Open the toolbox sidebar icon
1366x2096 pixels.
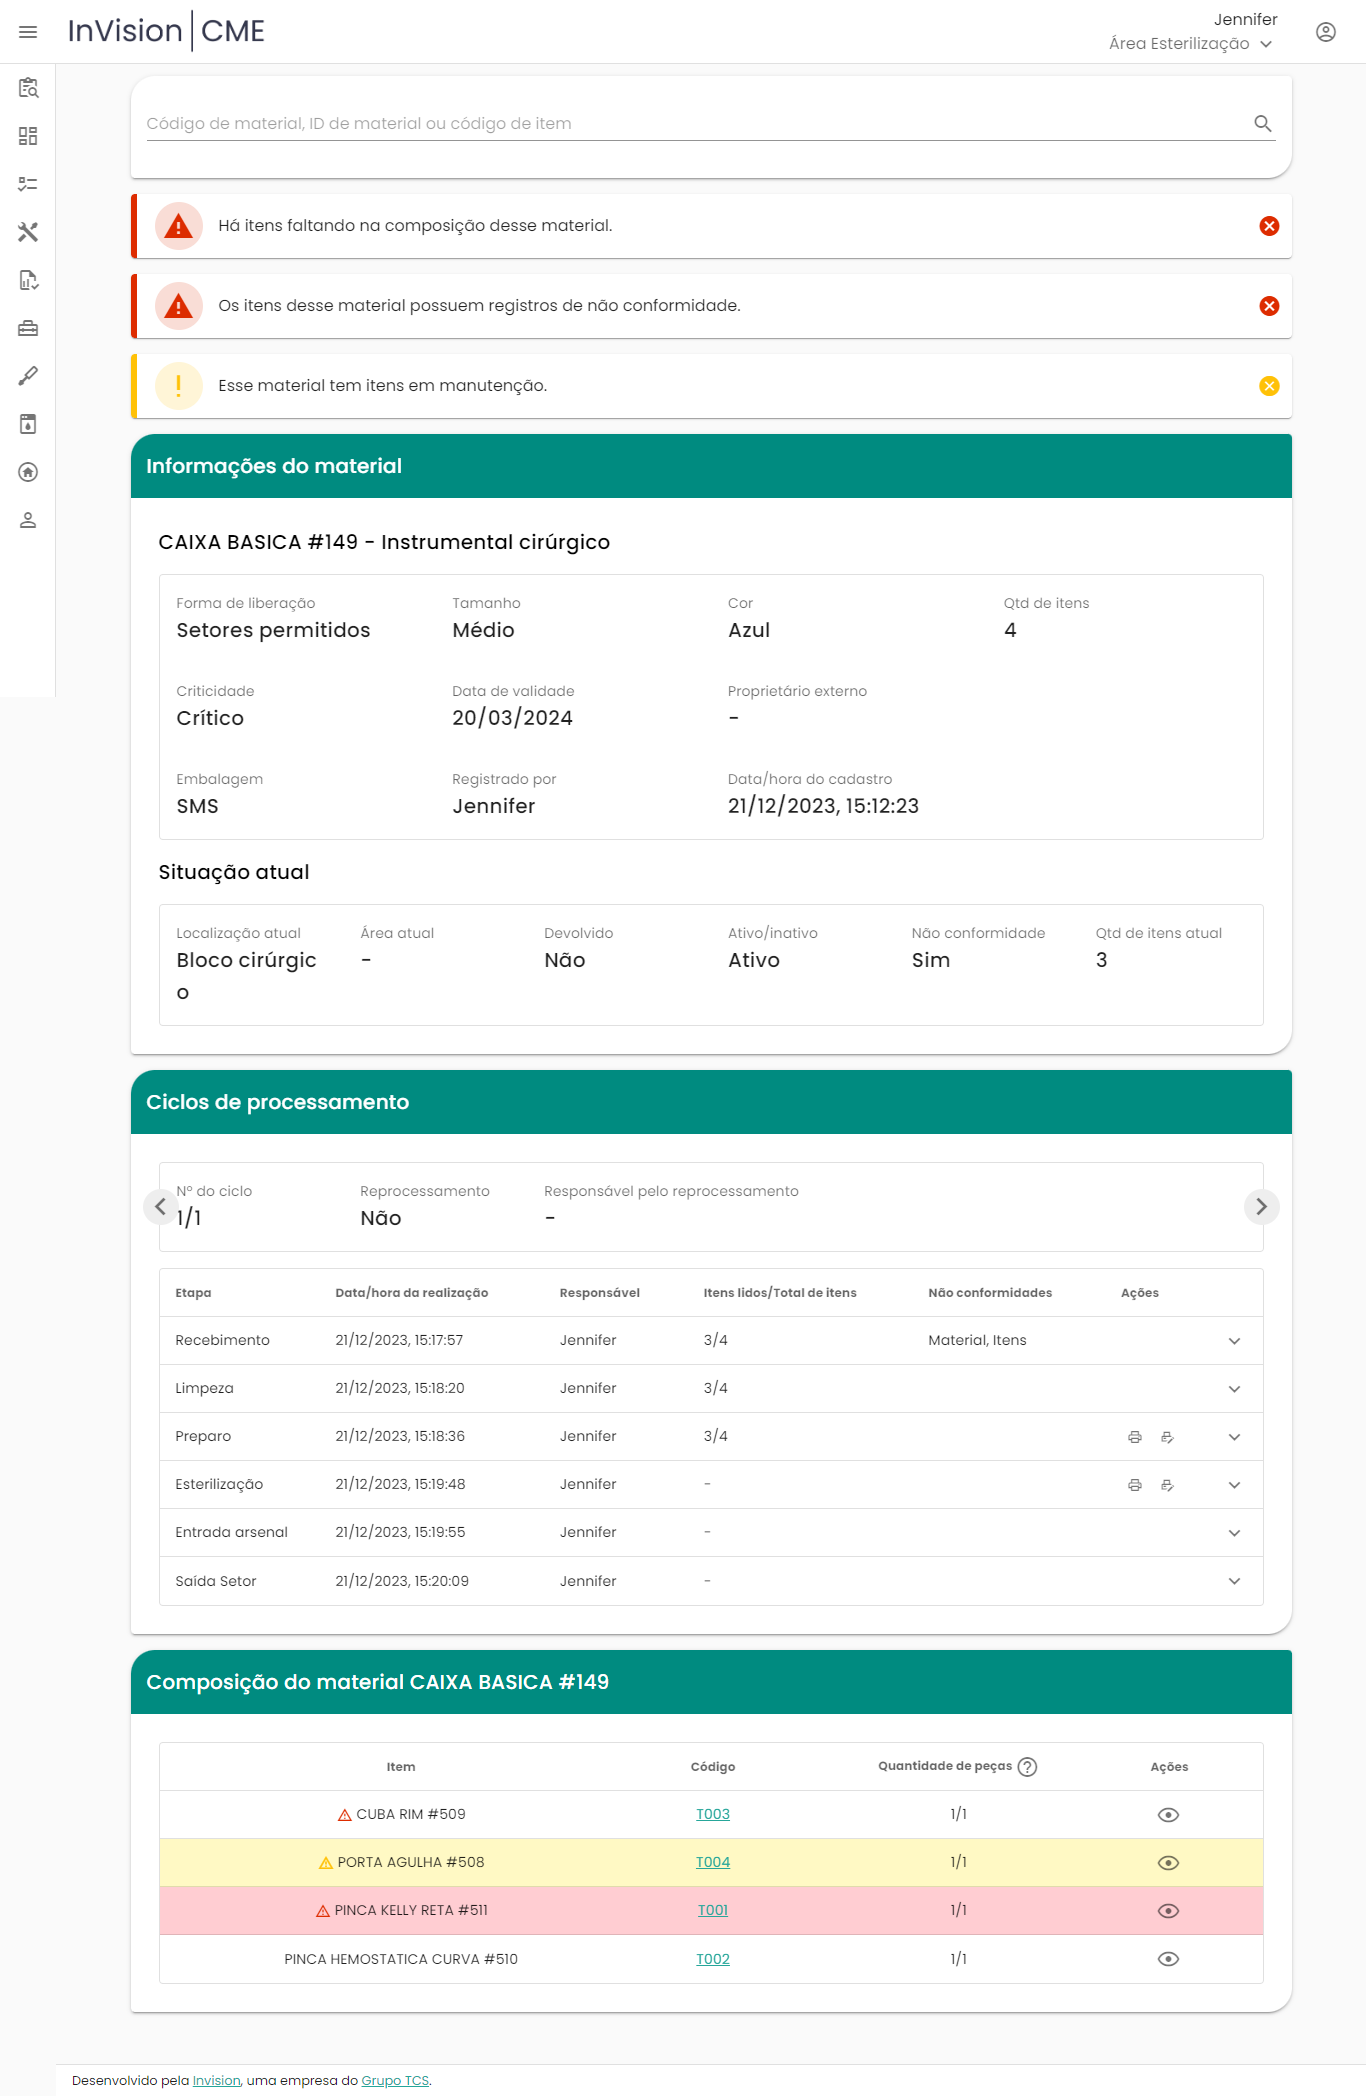(28, 328)
